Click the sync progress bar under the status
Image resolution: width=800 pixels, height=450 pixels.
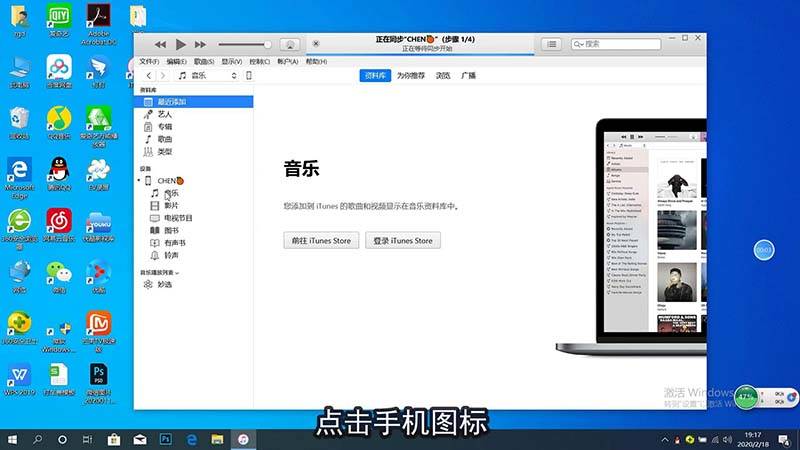(x=420, y=54)
